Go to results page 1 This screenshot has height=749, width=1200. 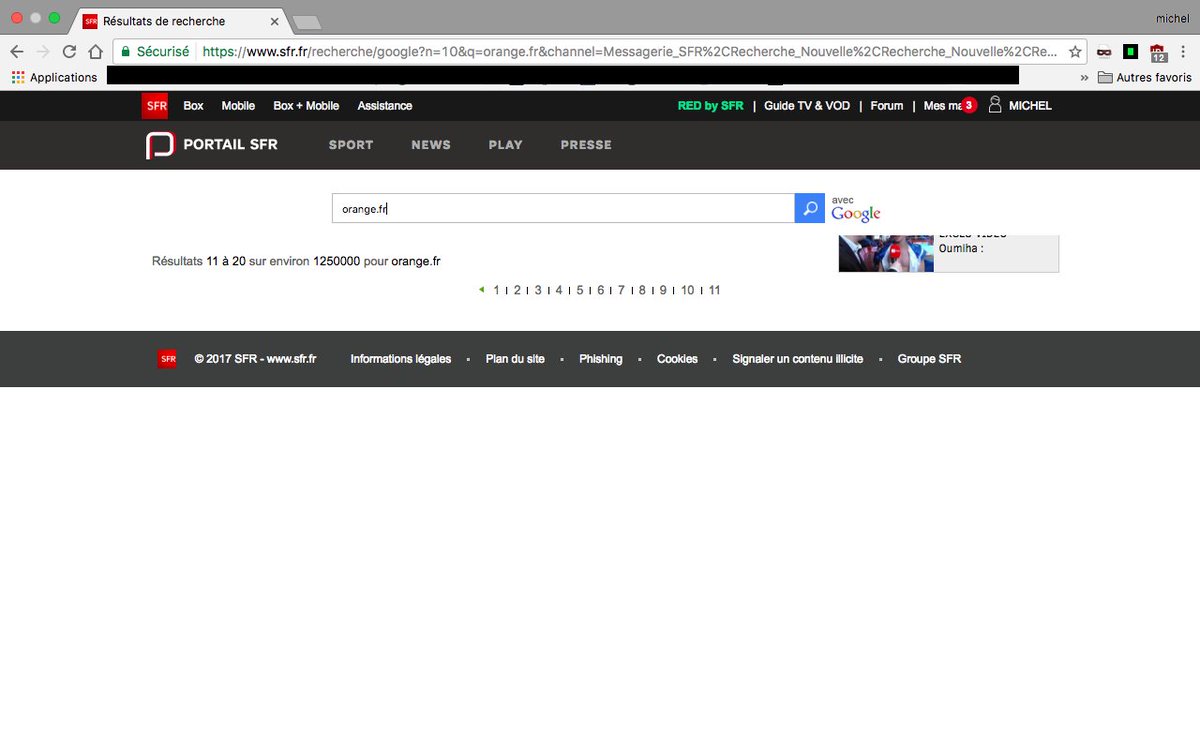pos(496,290)
